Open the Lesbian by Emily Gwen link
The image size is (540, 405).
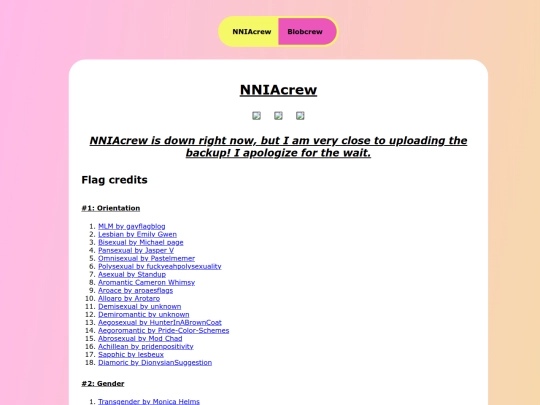click(x=137, y=234)
